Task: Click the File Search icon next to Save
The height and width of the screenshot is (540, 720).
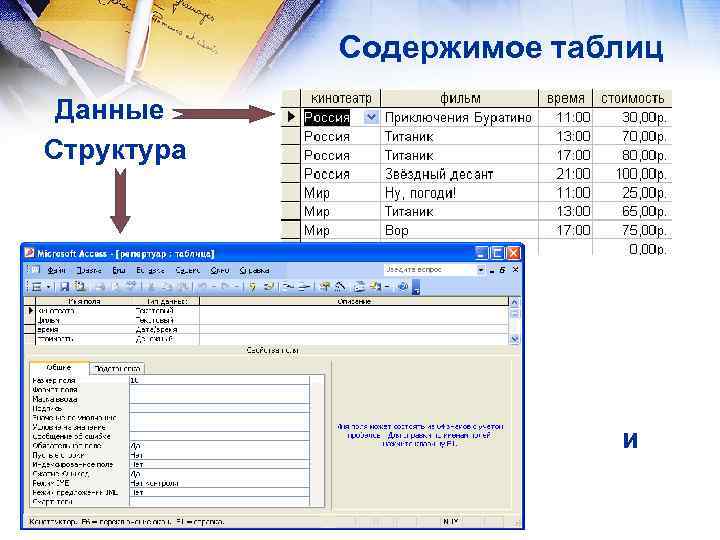Action: (x=80, y=287)
